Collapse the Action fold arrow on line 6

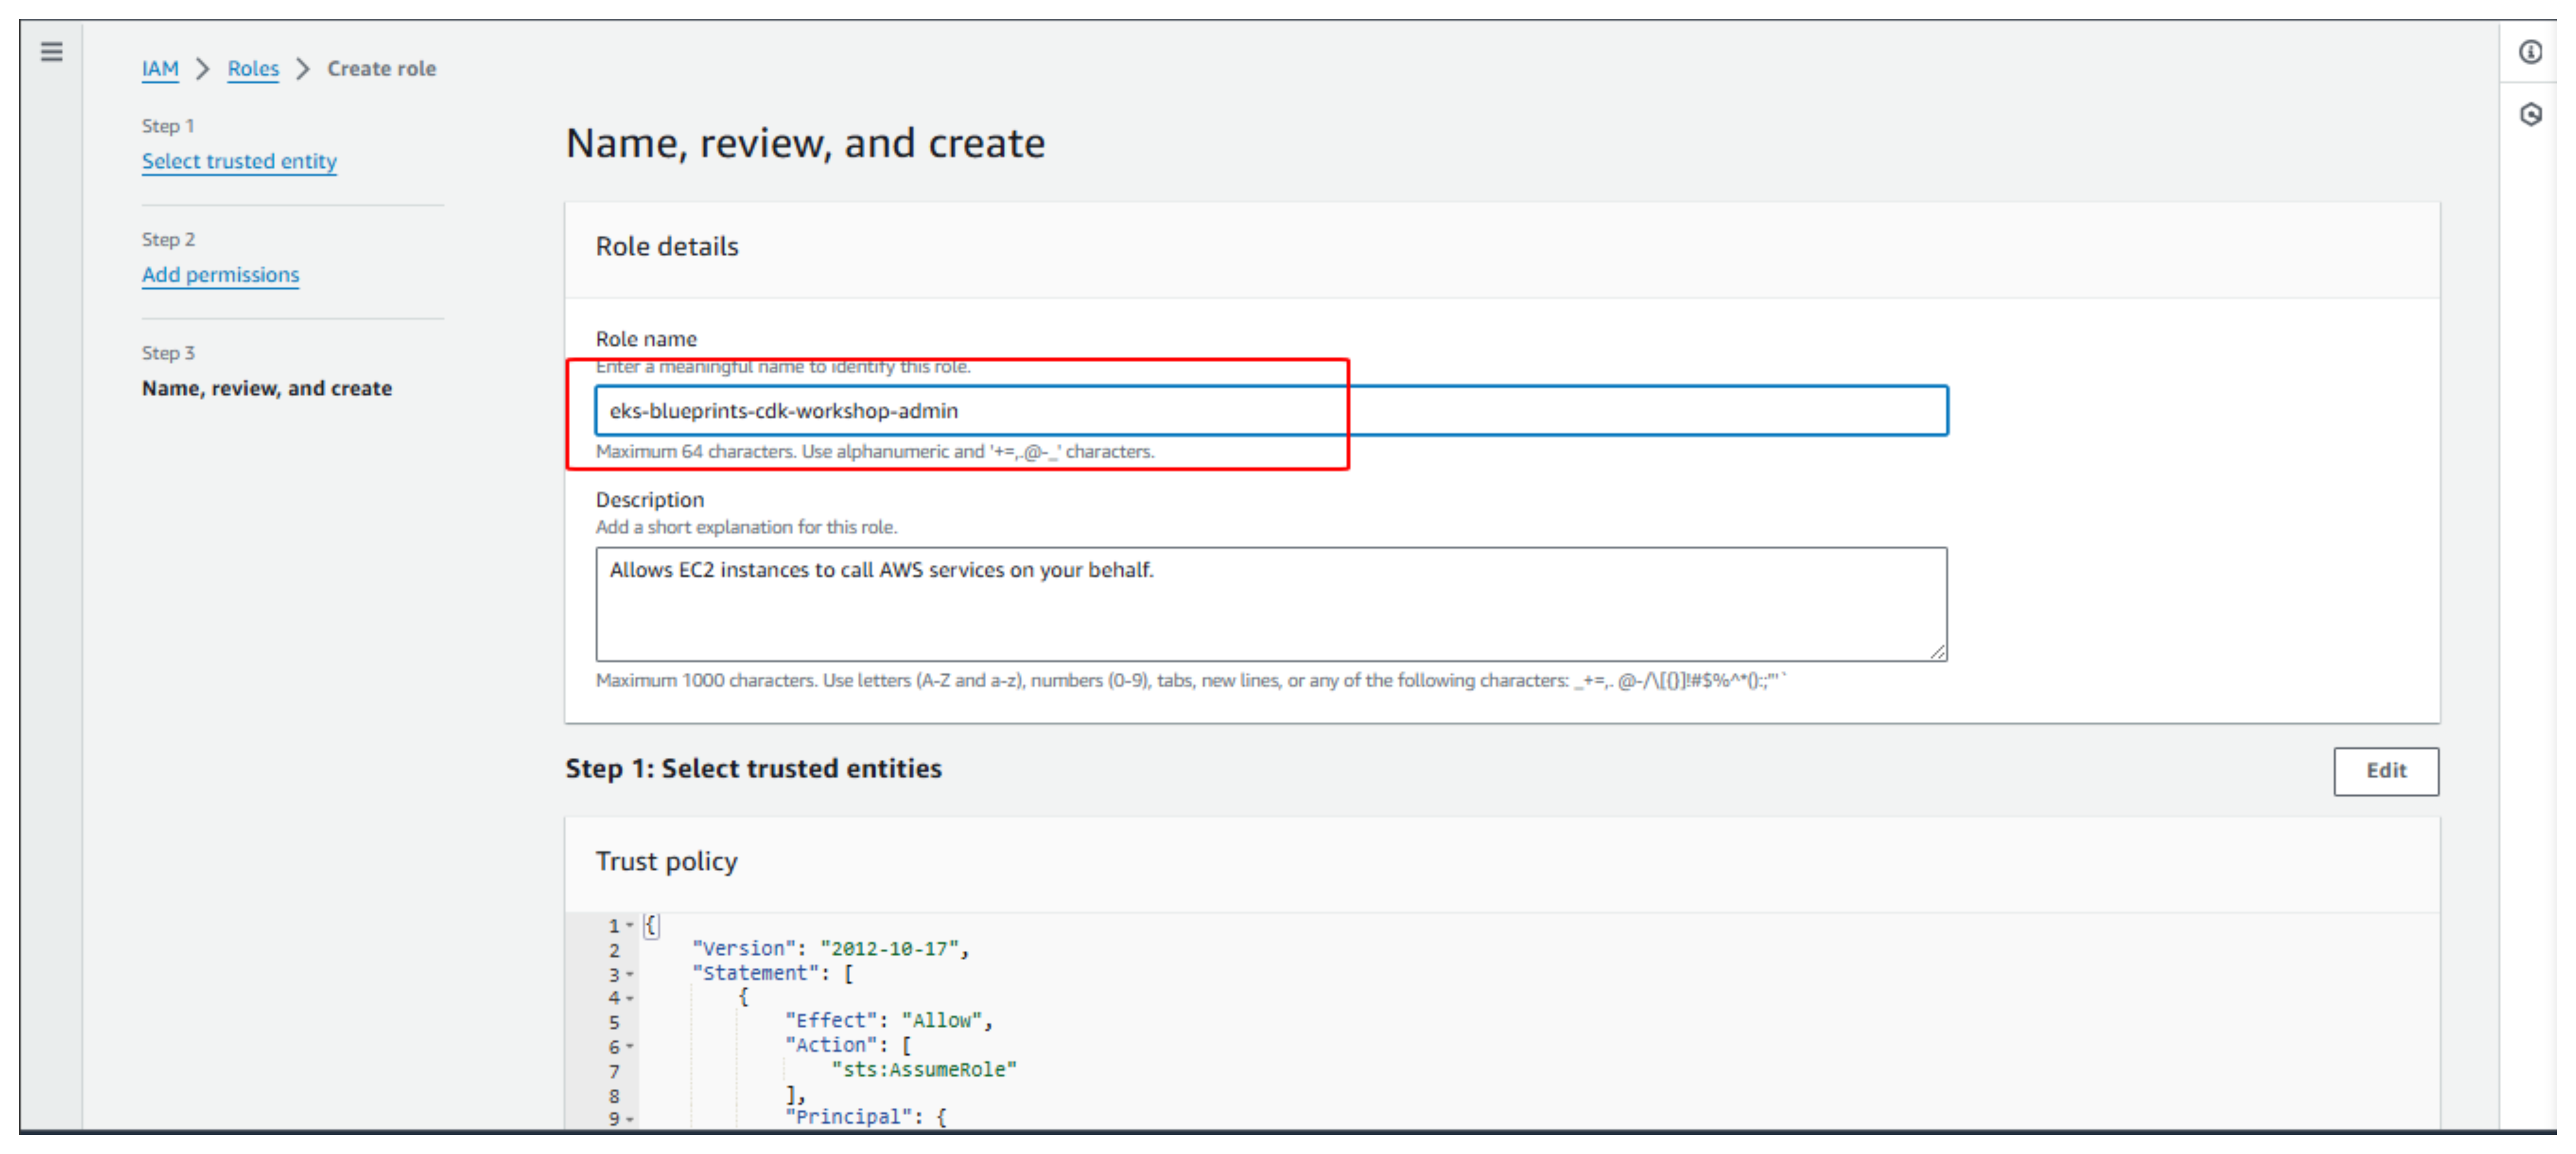630,1047
